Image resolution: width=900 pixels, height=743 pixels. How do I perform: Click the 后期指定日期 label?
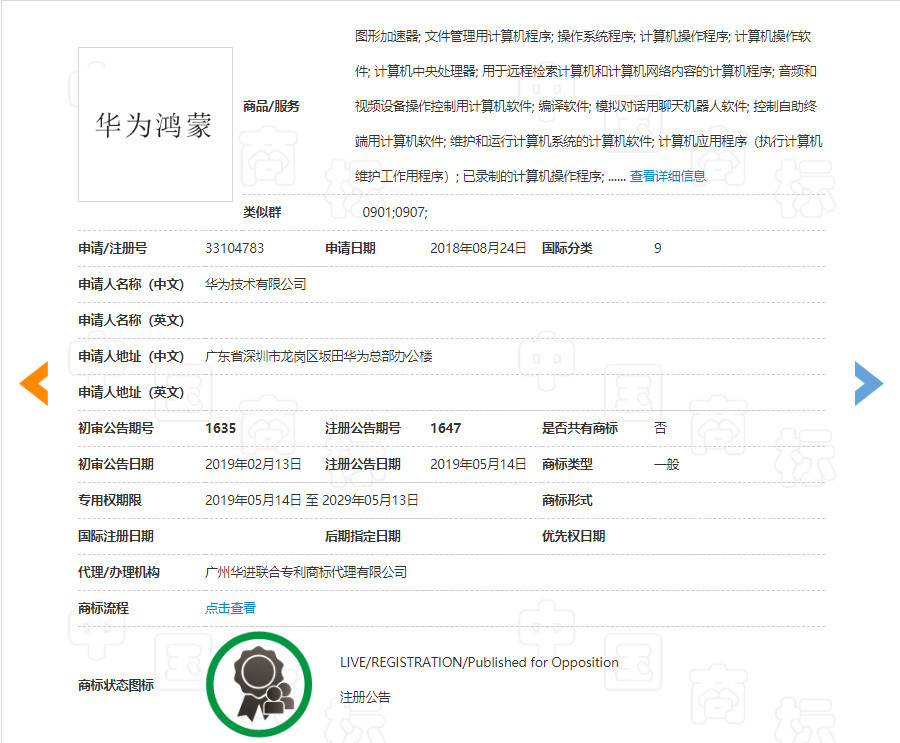363,536
